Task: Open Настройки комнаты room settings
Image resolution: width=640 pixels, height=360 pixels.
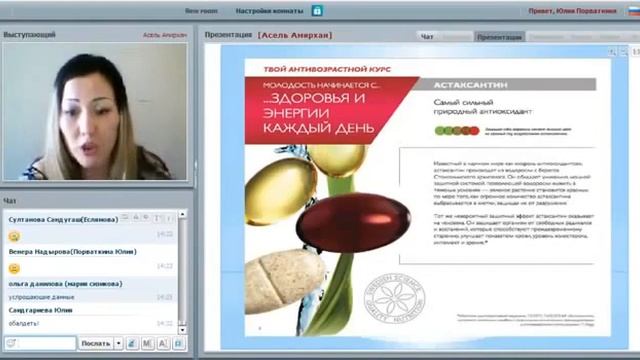Action: [x=269, y=11]
